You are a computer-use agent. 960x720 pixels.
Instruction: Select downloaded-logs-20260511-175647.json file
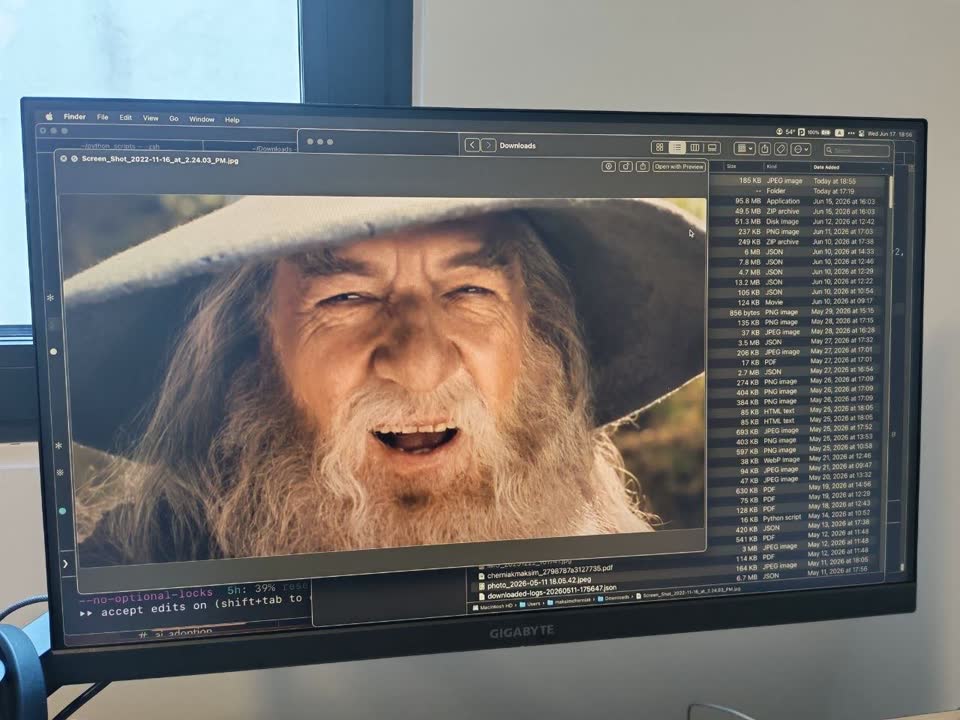tap(547, 591)
